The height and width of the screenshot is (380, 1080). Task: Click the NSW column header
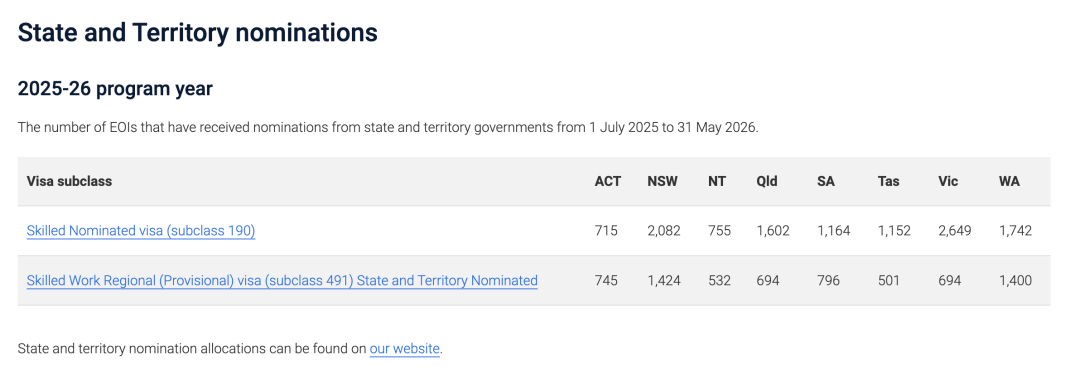click(662, 181)
